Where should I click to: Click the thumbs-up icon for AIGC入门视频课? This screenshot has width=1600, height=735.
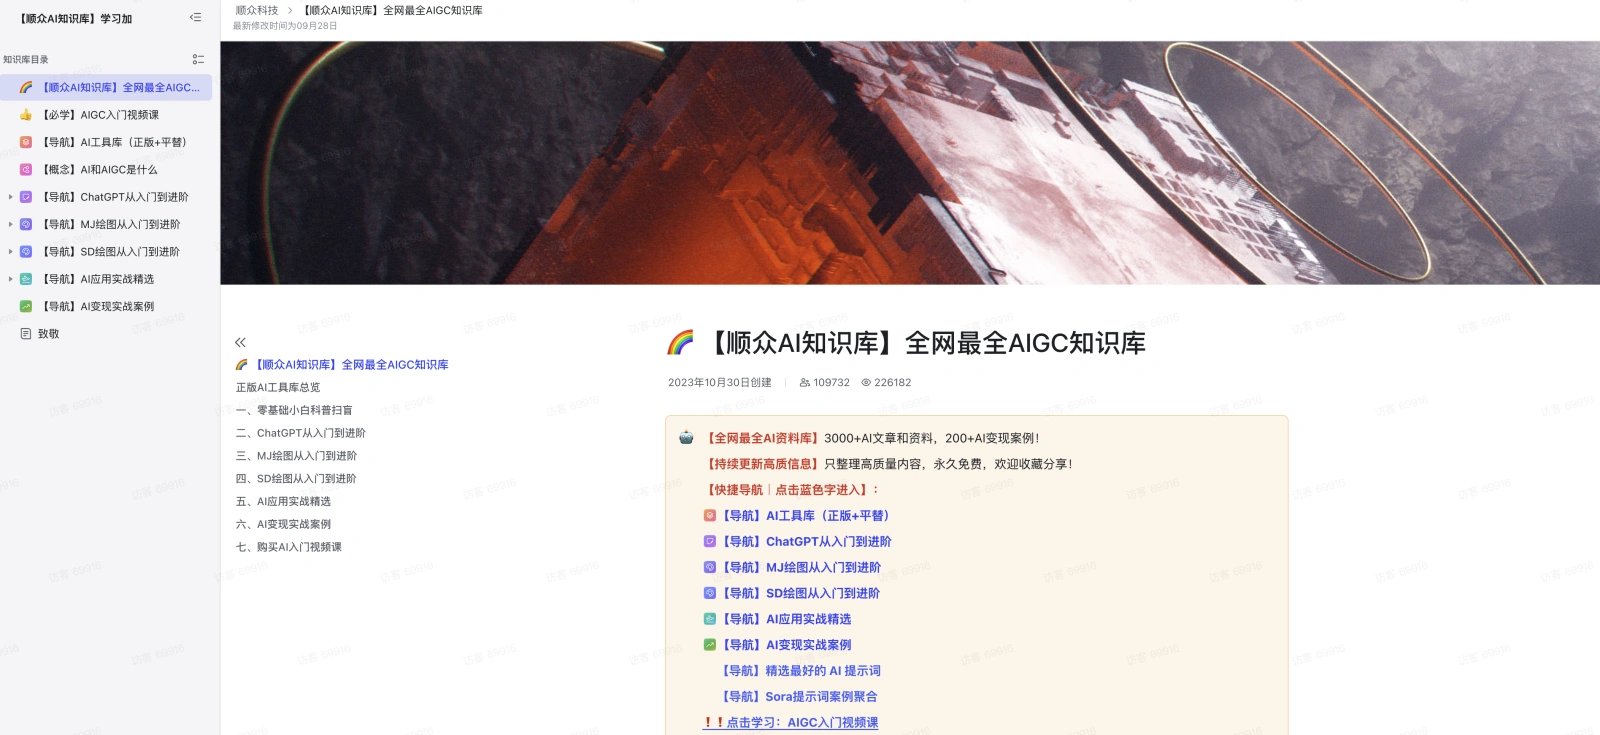[26, 115]
